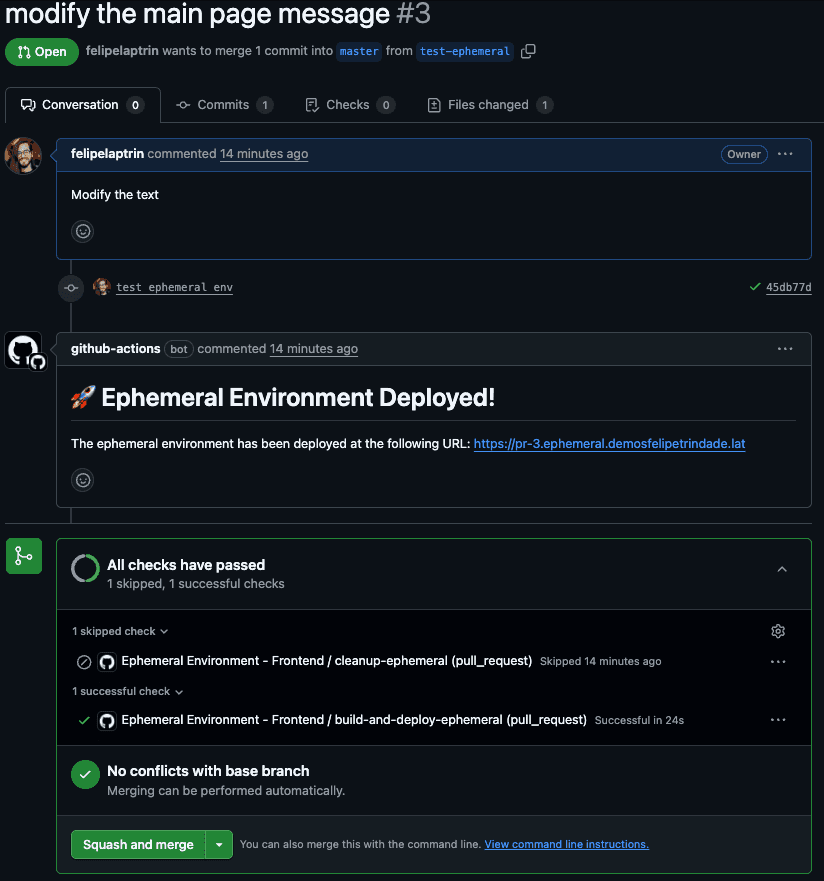Click the Owner badge
Screen dimensions: 824x881
[x=744, y=154]
